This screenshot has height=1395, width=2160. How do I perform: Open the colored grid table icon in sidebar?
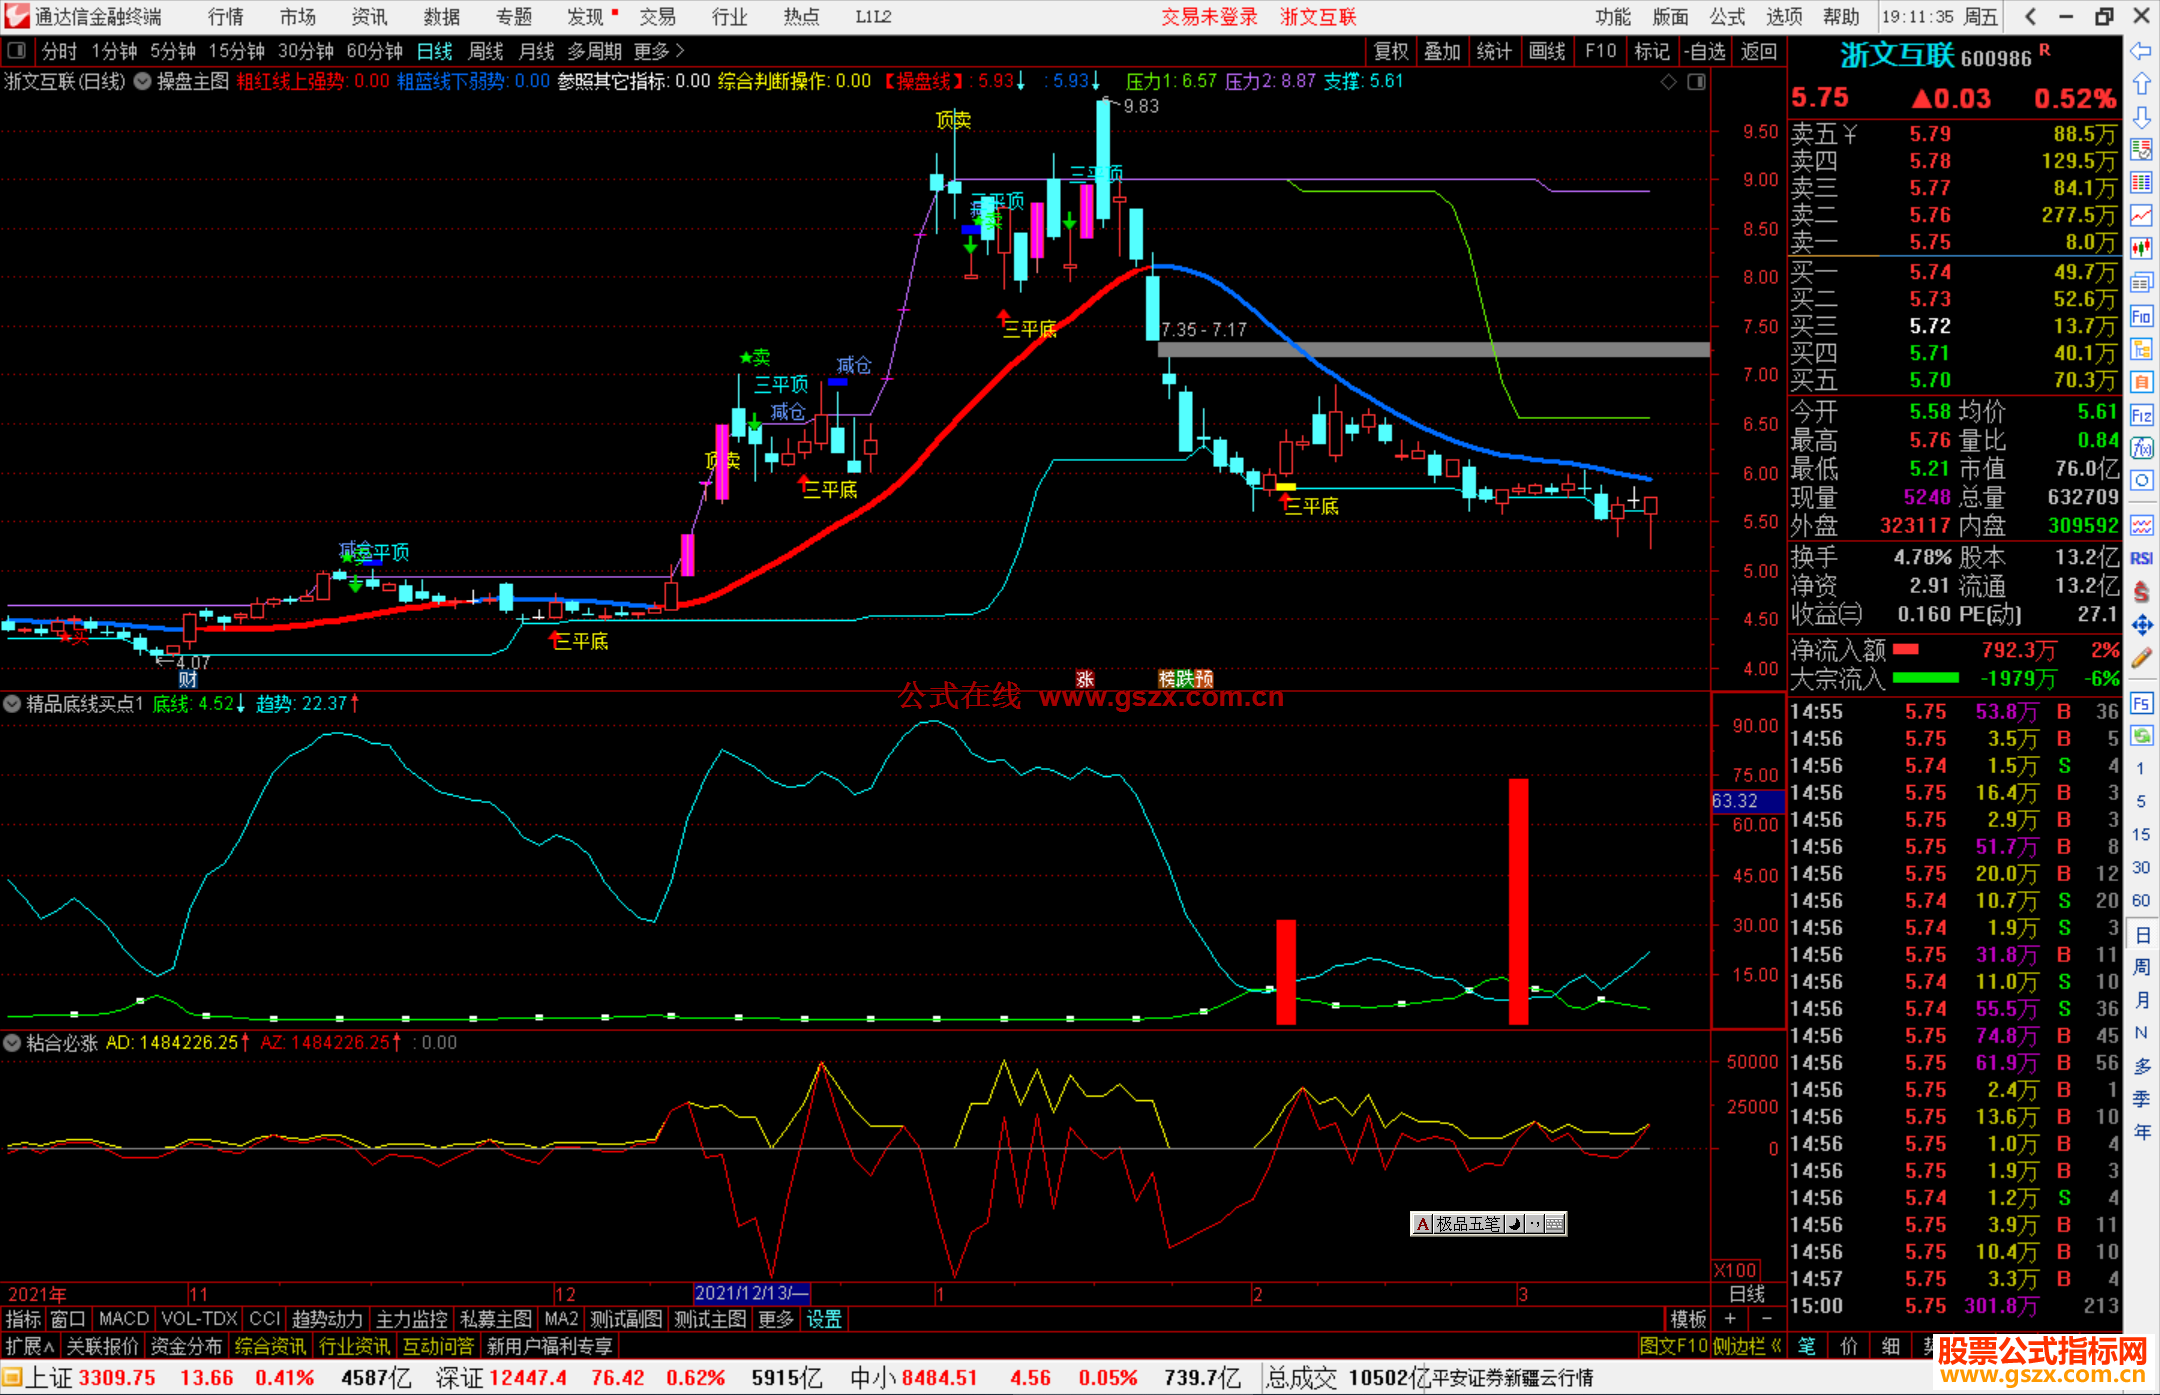pyautogui.click(x=2141, y=183)
